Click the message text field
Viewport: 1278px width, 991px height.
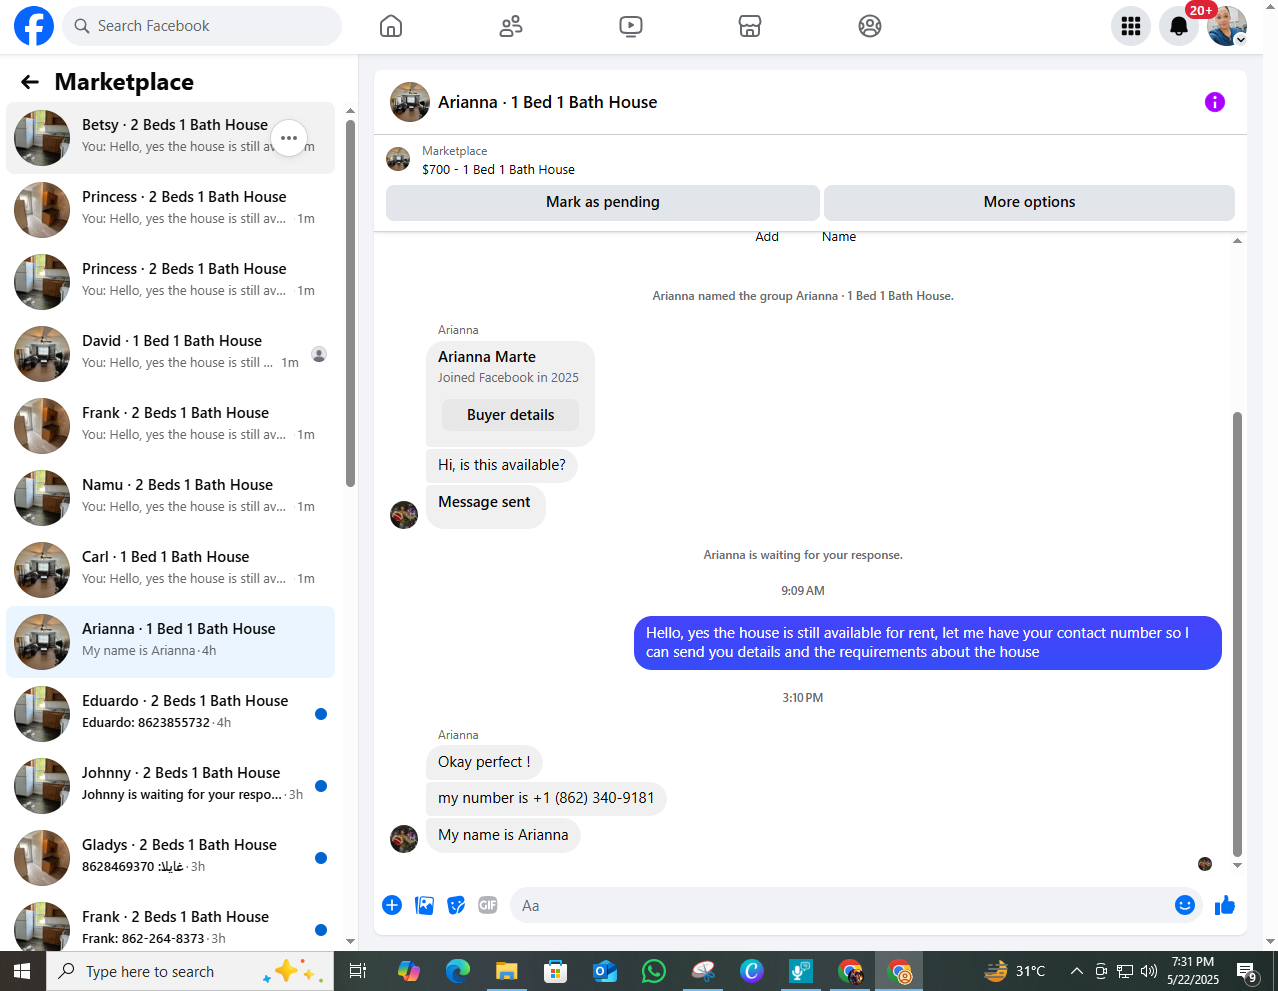[x=840, y=905]
